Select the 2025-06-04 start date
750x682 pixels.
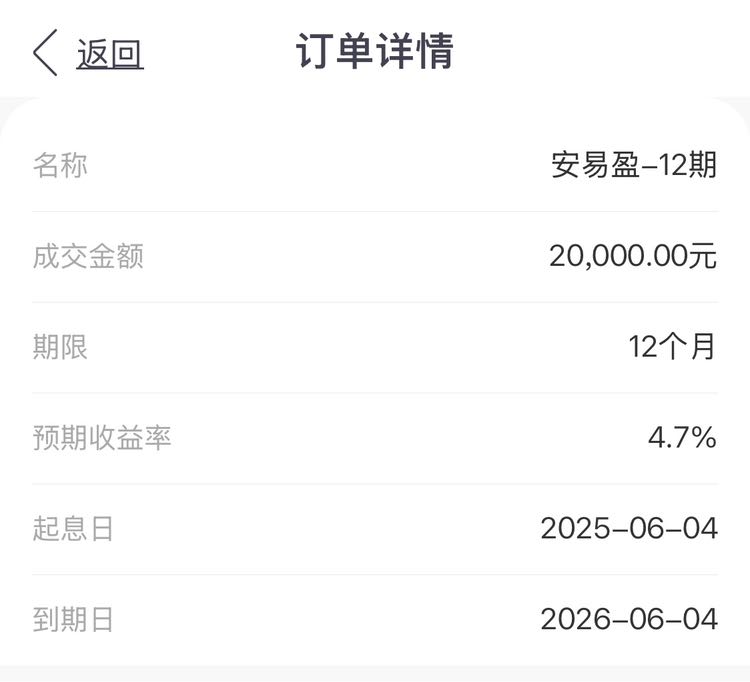(x=629, y=528)
